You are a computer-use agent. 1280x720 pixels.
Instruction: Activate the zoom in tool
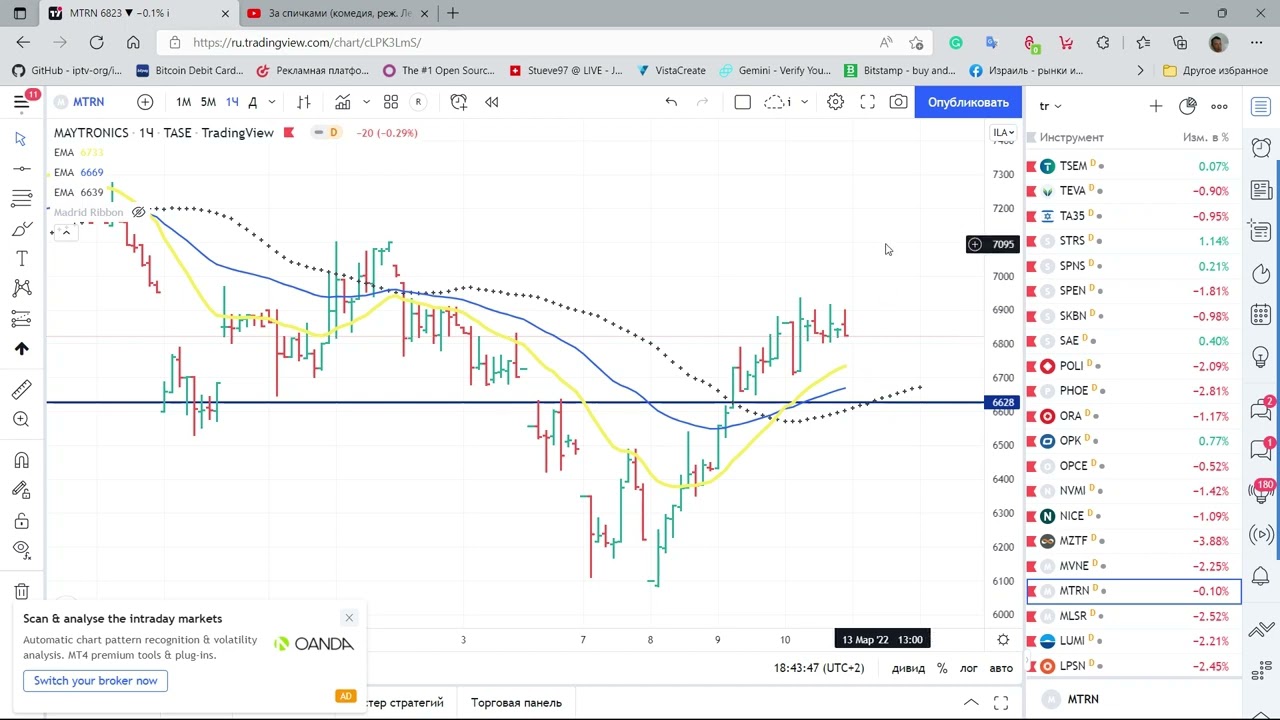pyautogui.click(x=21, y=419)
